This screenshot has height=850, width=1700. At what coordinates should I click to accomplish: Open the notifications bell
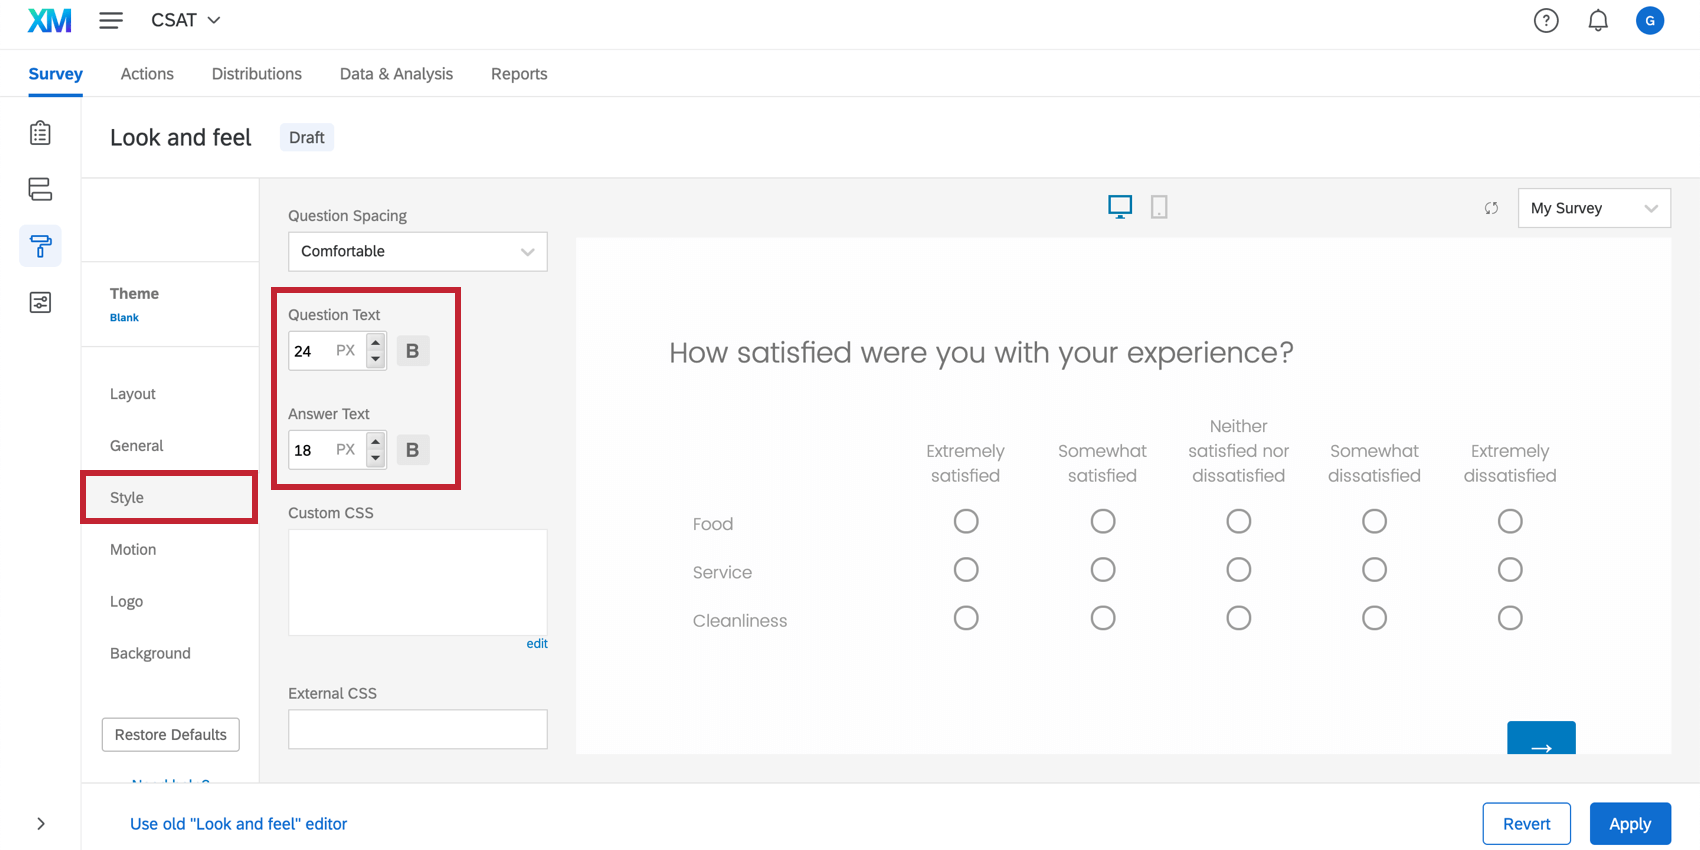coord(1598,20)
